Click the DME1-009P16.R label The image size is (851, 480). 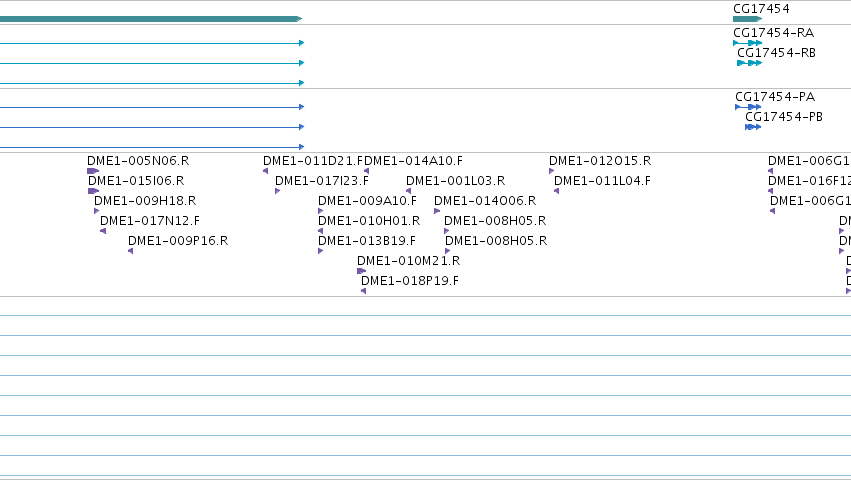click(x=178, y=241)
